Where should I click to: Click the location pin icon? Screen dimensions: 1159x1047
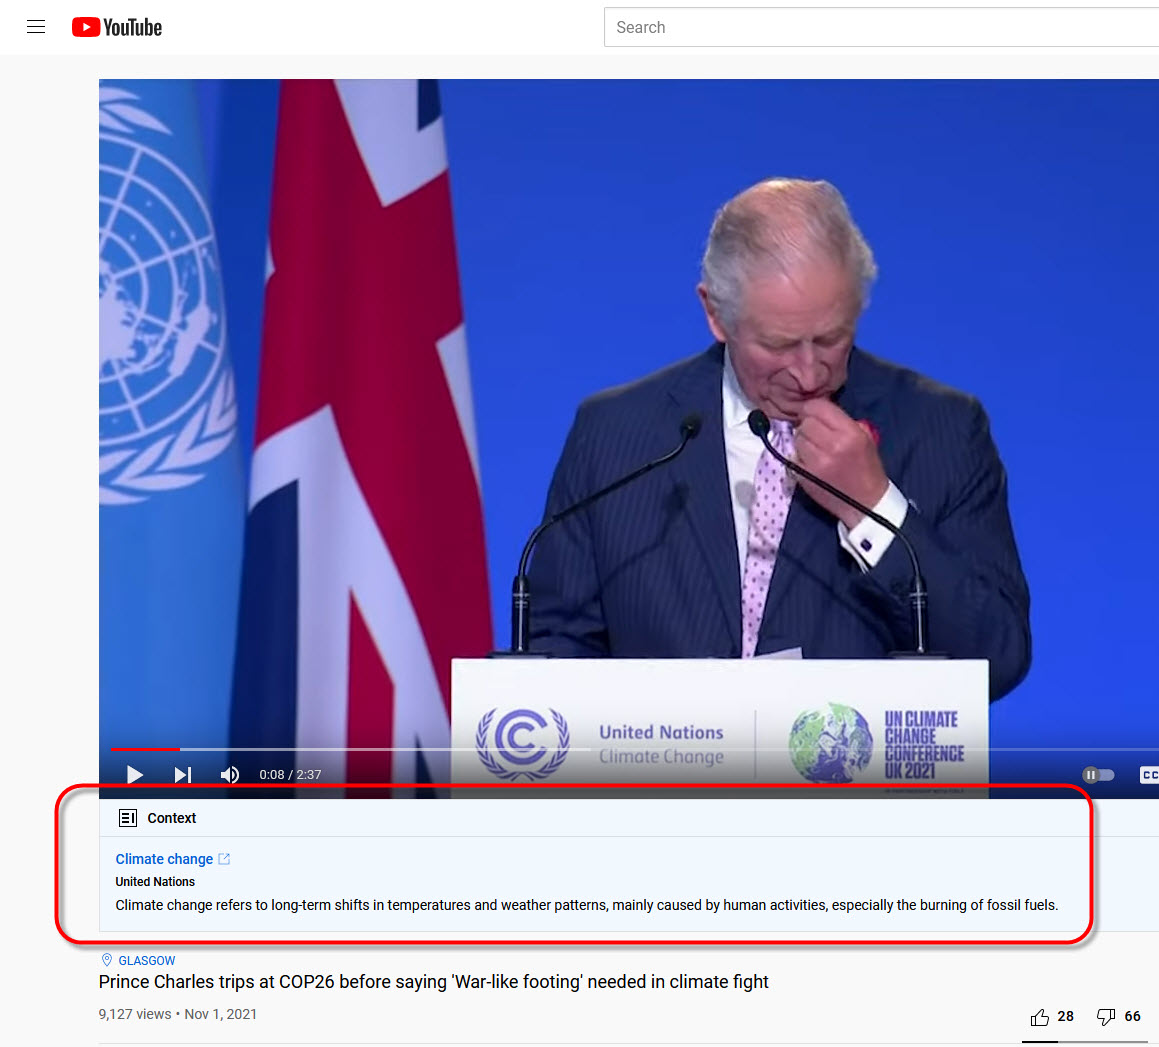tap(106, 960)
